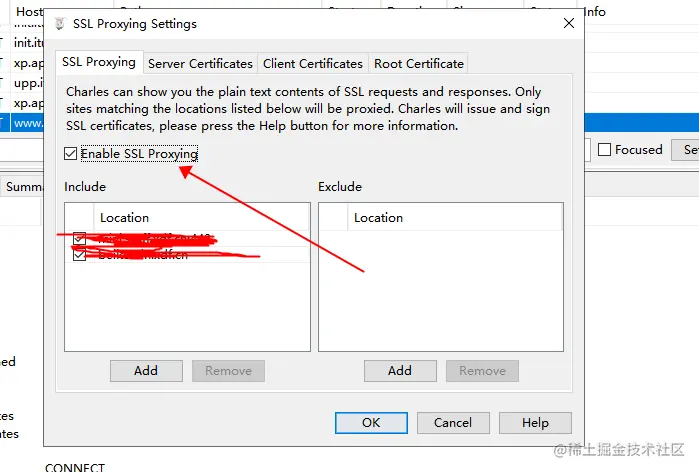This screenshot has width=699, height=472.
Task: Open the Help button for SSL proxying
Action: [535, 423]
